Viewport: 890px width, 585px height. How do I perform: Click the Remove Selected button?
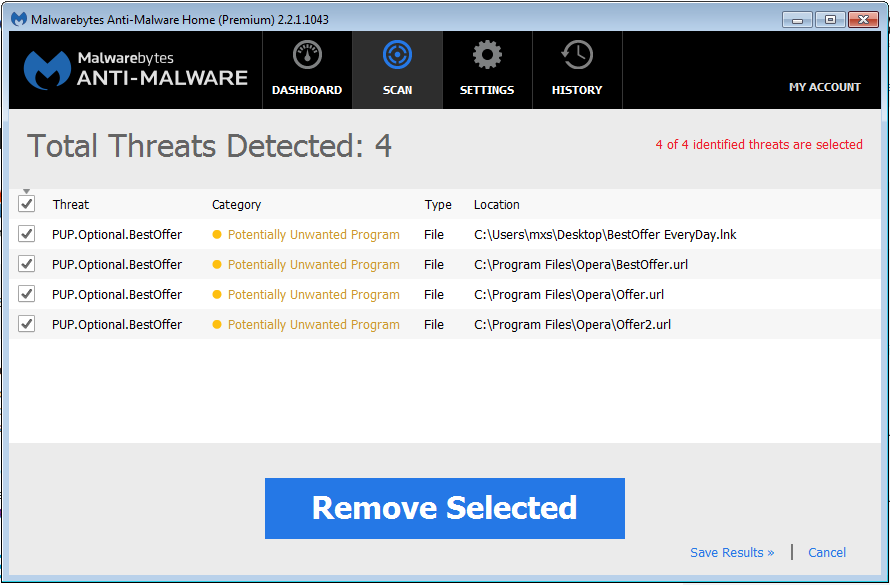[x=445, y=508]
